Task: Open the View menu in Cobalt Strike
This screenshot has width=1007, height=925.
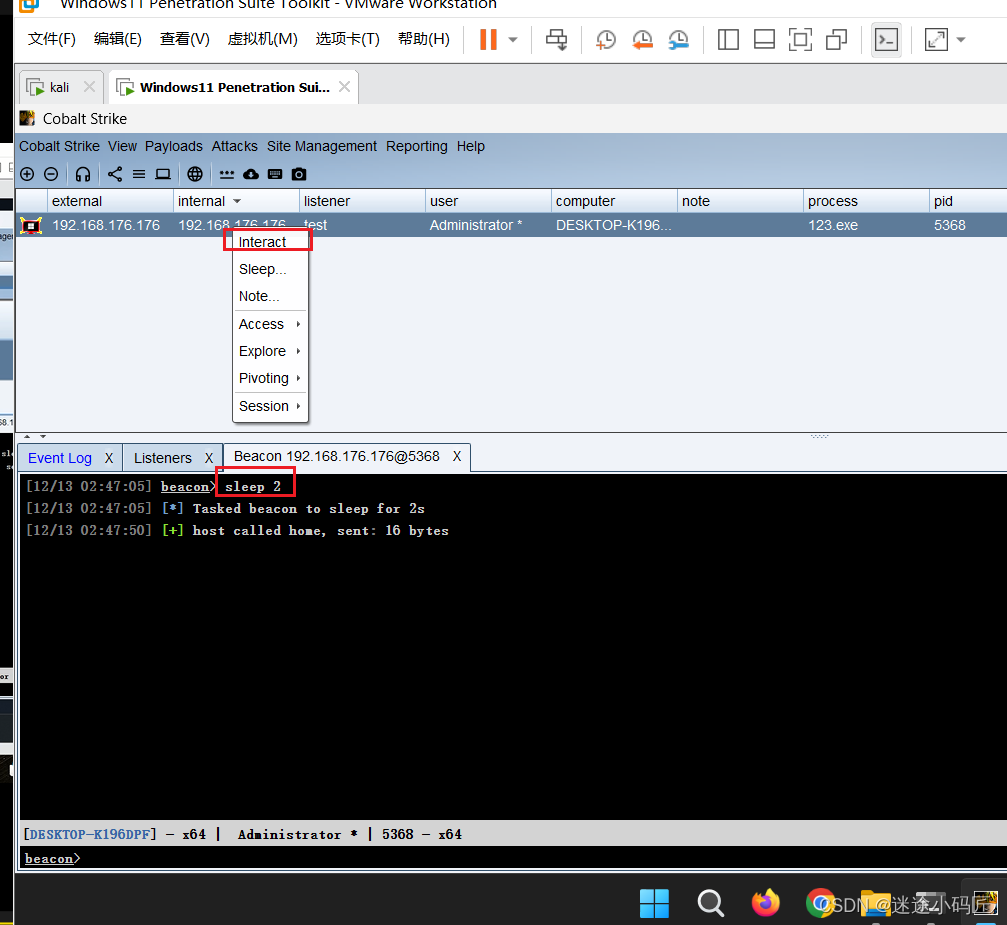Action: click(x=122, y=146)
